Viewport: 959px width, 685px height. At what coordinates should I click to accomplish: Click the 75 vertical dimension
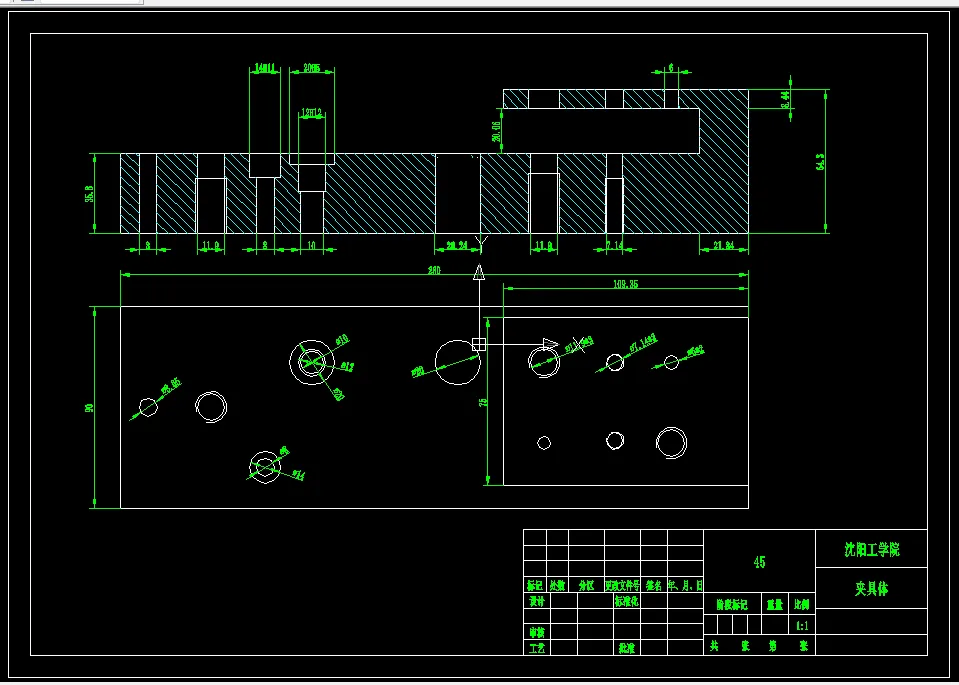pyautogui.click(x=483, y=402)
